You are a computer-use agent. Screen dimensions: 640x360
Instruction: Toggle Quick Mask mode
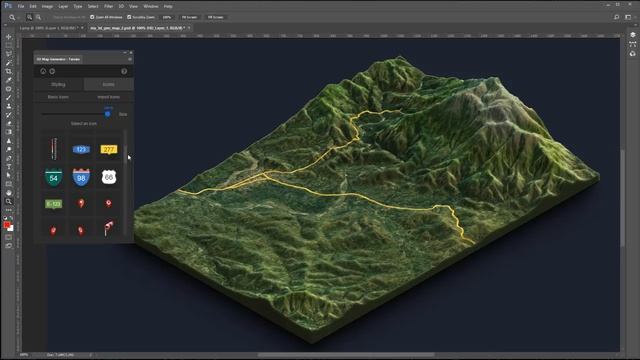[9, 237]
